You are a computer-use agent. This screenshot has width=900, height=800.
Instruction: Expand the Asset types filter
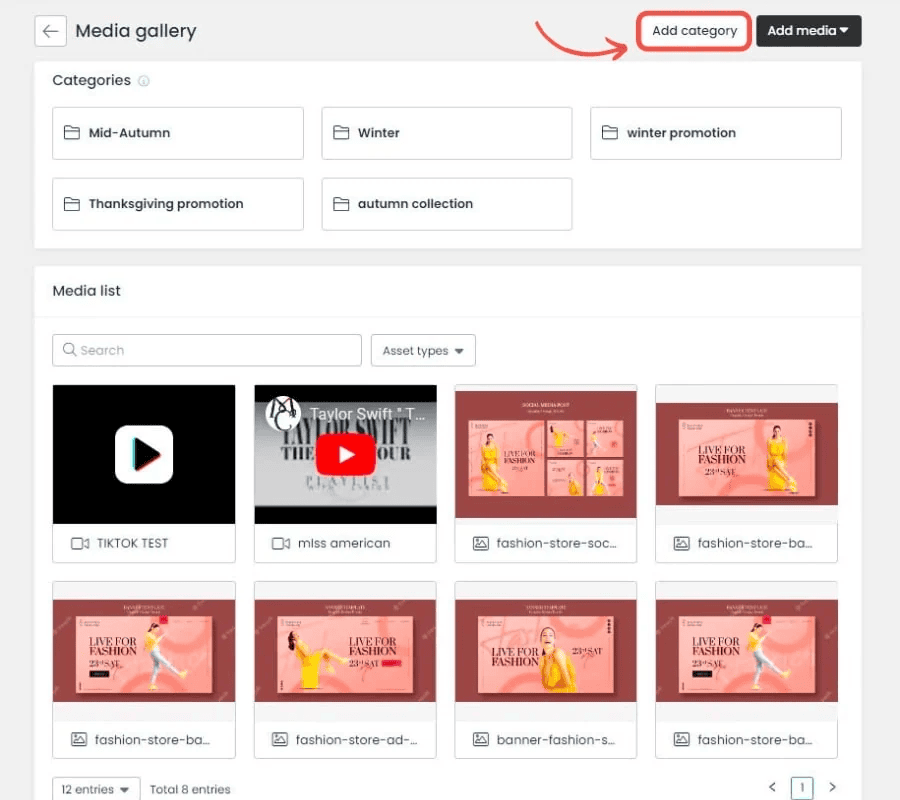coord(423,351)
